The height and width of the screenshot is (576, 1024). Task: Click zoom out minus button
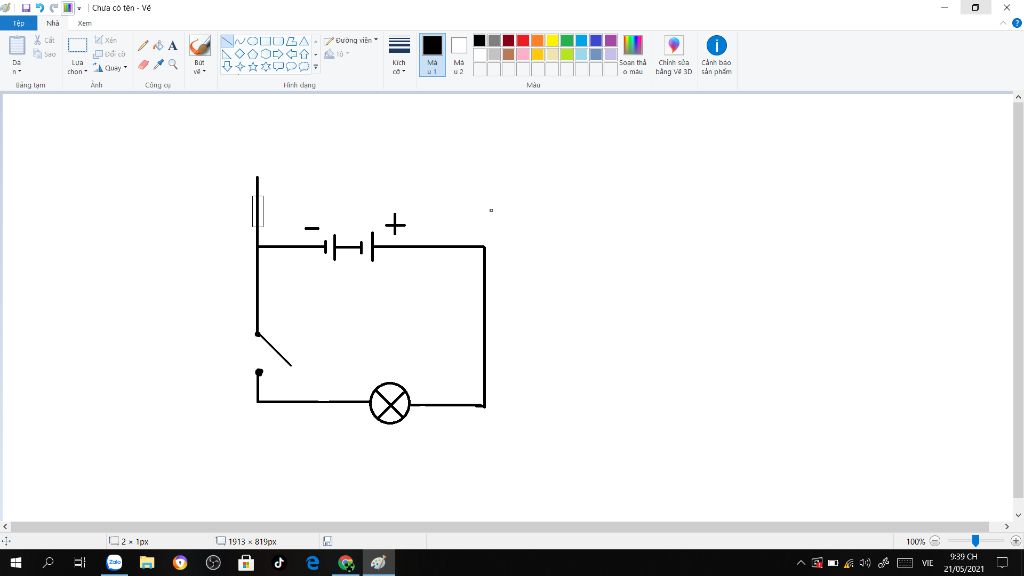[935, 541]
